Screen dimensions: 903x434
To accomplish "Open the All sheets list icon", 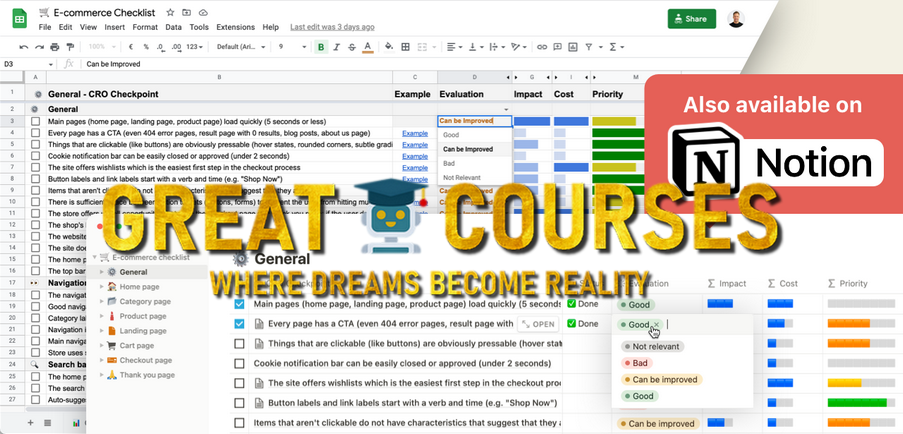I will point(48,422).
